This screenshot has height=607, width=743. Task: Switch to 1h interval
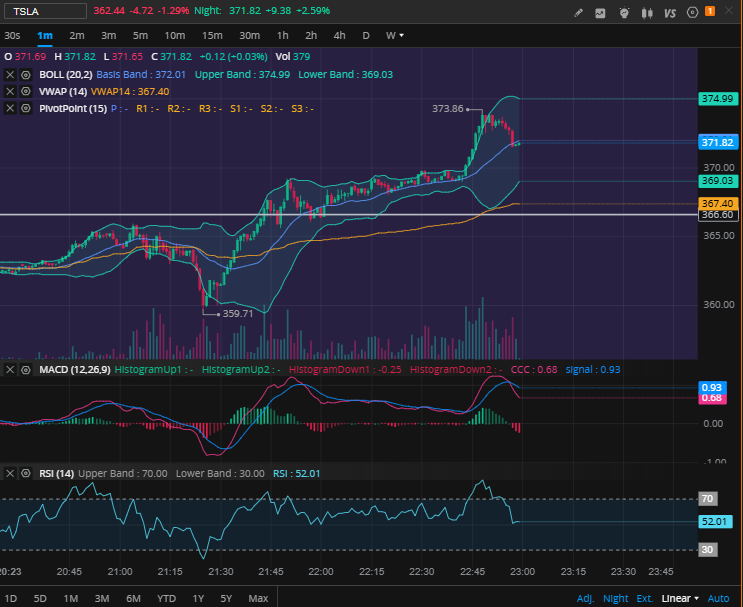(283, 36)
